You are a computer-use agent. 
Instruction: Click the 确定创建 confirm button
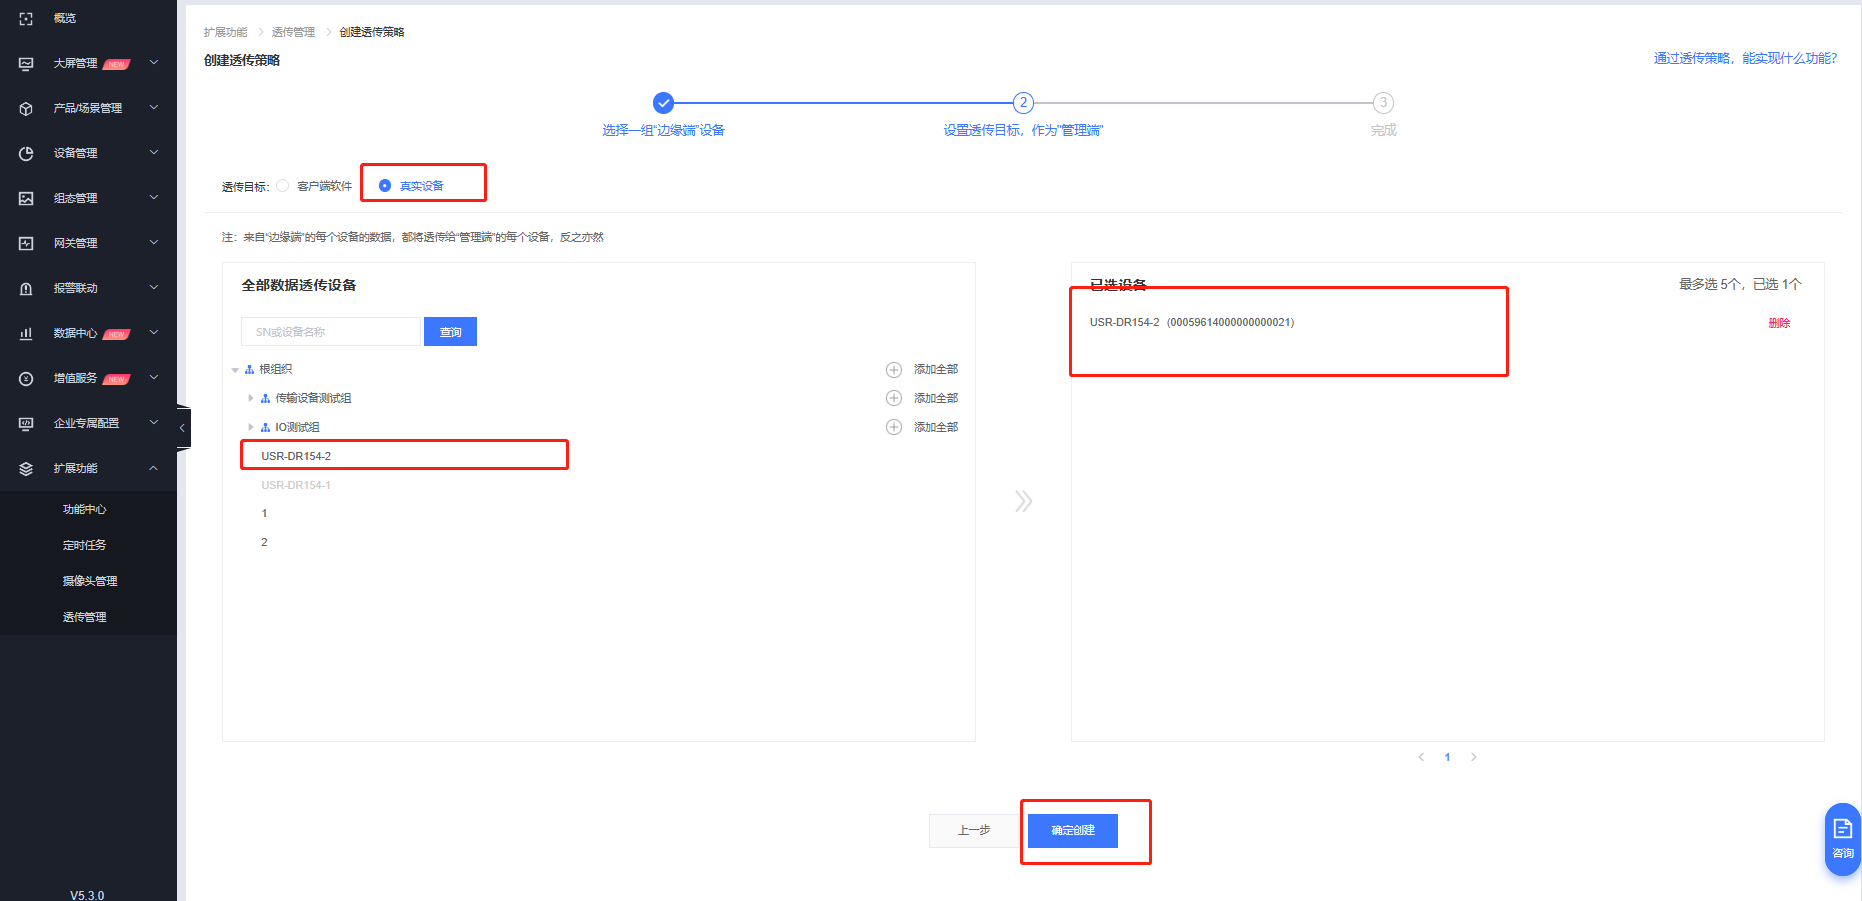coord(1072,830)
